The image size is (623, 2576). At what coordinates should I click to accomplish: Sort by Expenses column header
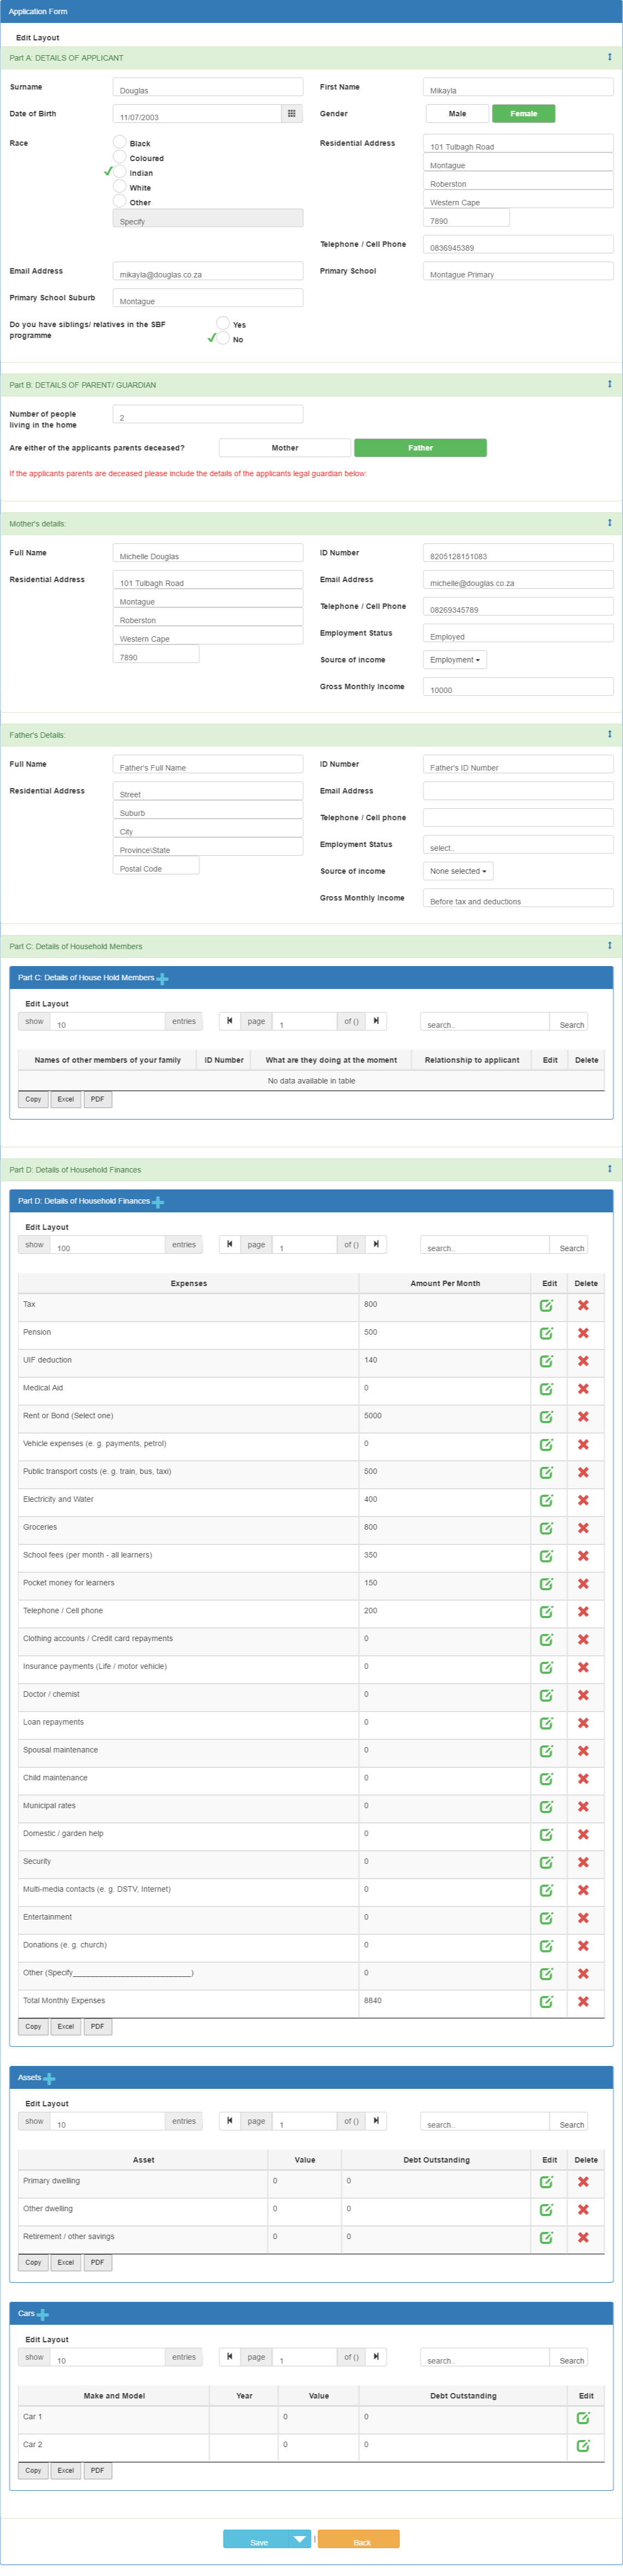coord(189,1283)
